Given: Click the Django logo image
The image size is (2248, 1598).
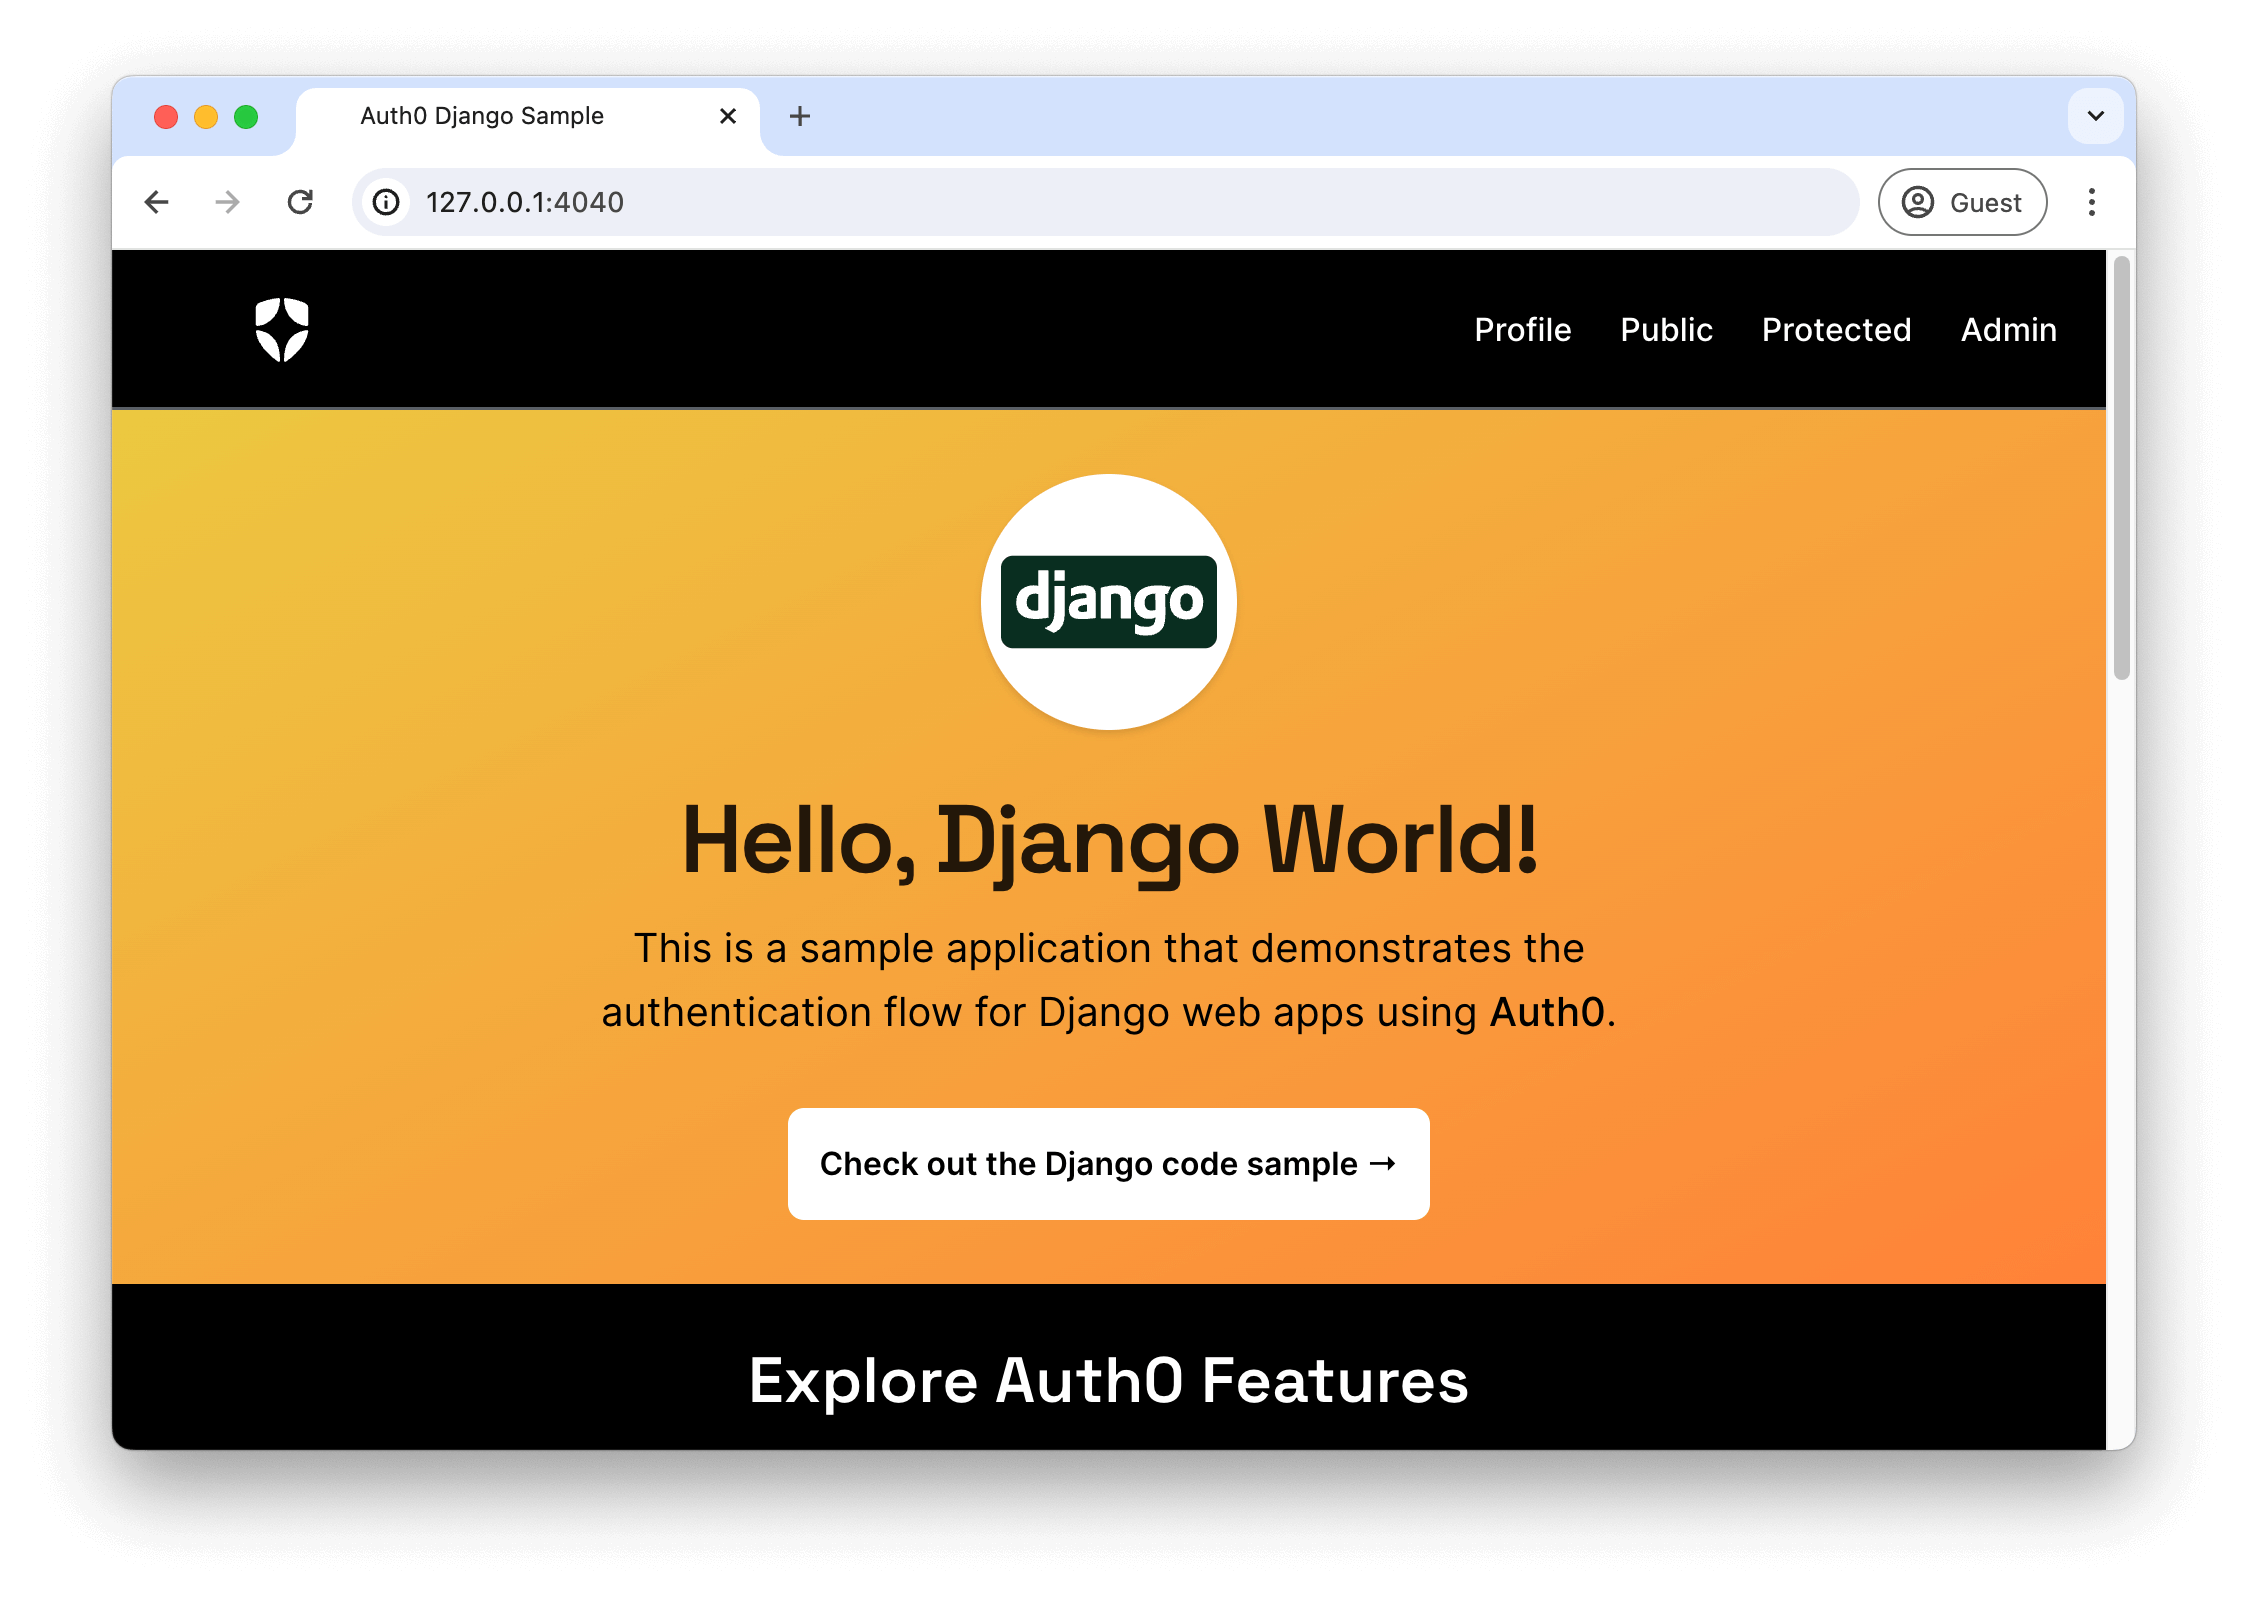Looking at the screenshot, I should coord(1109,602).
